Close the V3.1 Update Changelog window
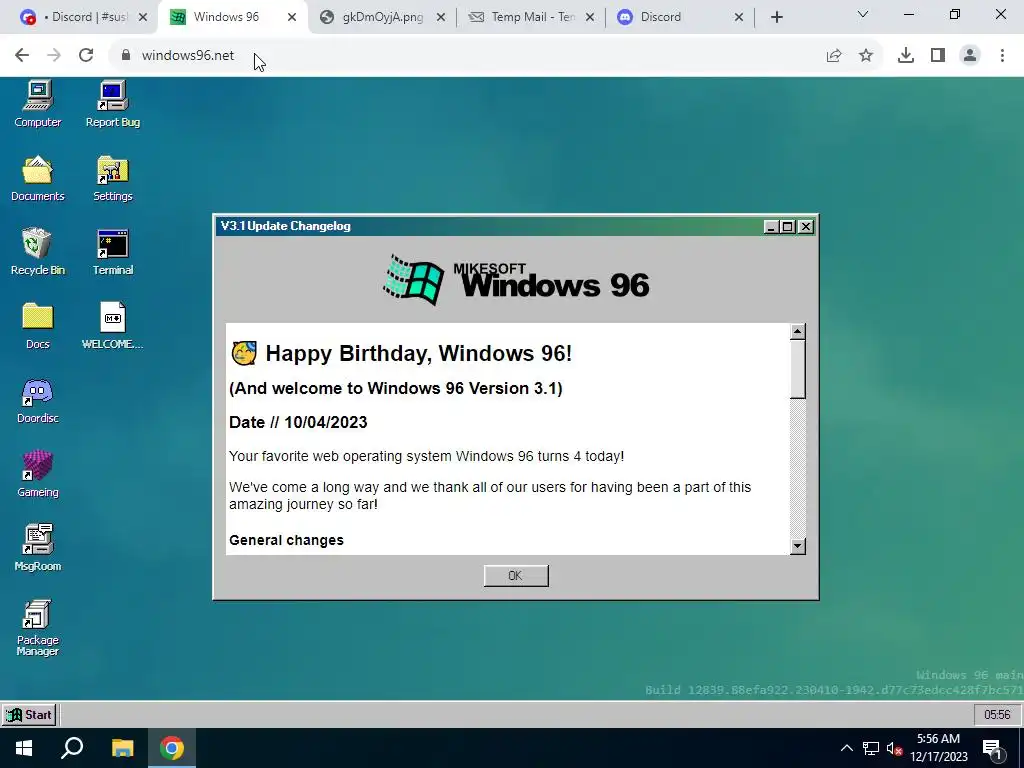Image resolution: width=1024 pixels, height=768 pixels. [806, 227]
